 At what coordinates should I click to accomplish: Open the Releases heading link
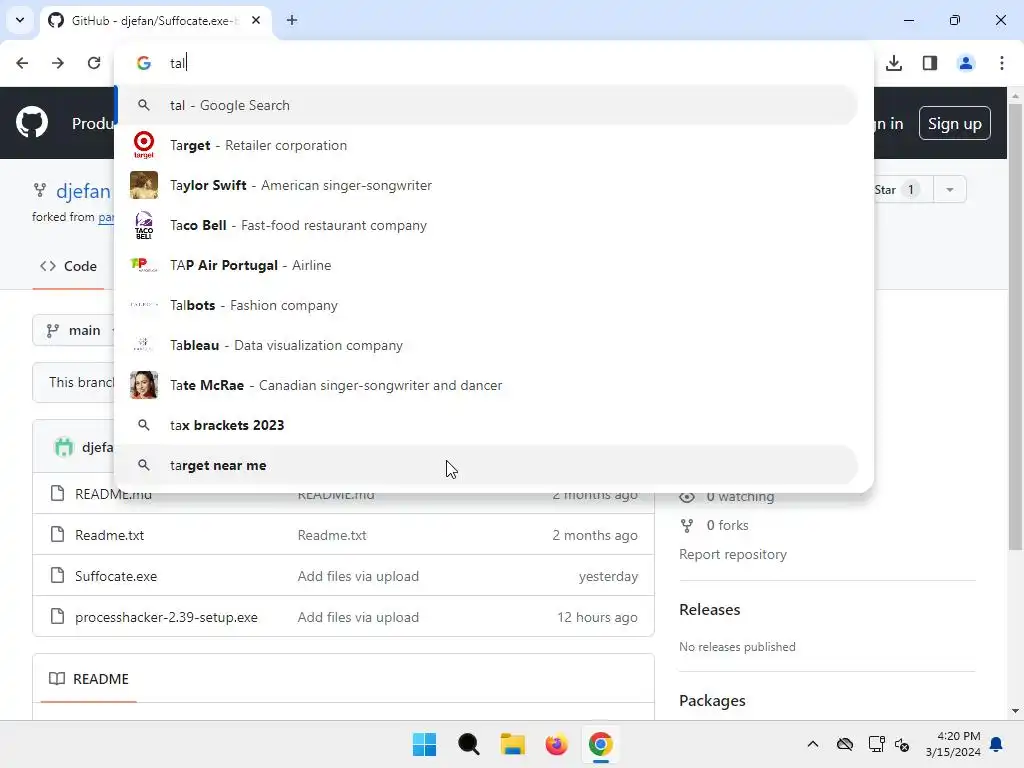click(710, 609)
